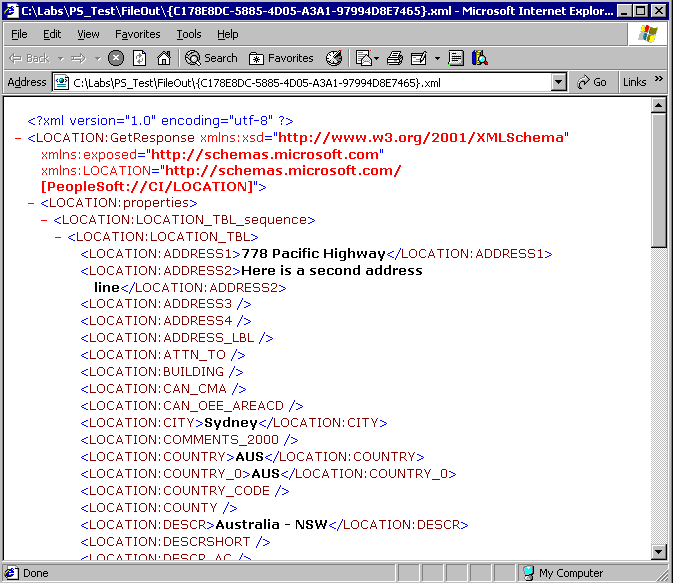This screenshot has height=583, width=674.
Task: Click the Discuss toolbar icon
Action: [x=456, y=58]
